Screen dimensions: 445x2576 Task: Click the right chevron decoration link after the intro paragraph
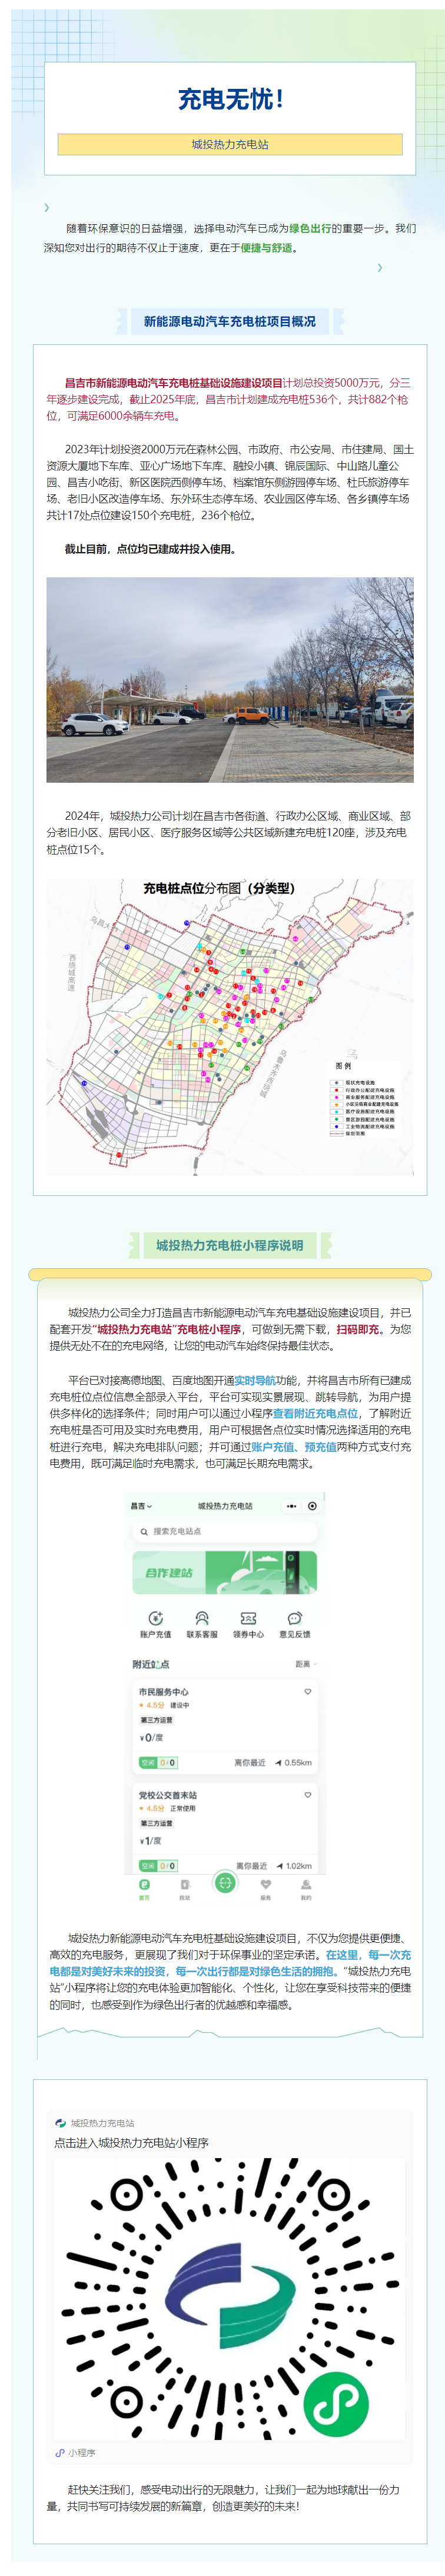pyautogui.click(x=379, y=267)
